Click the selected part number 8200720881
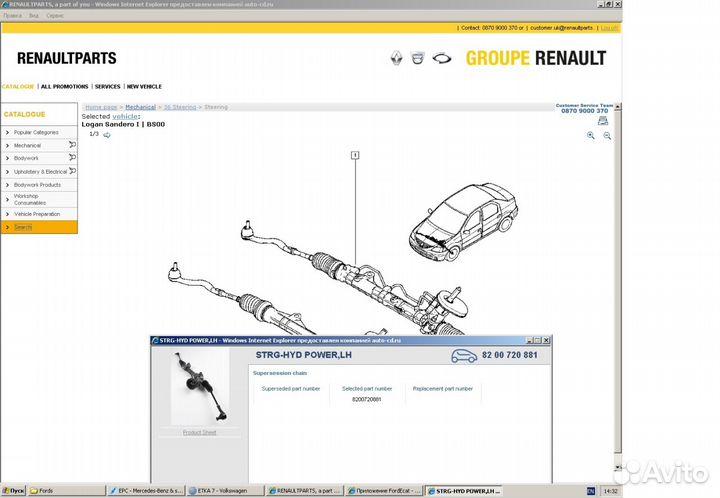The height and width of the screenshot is (498, 720). (366, 399)
